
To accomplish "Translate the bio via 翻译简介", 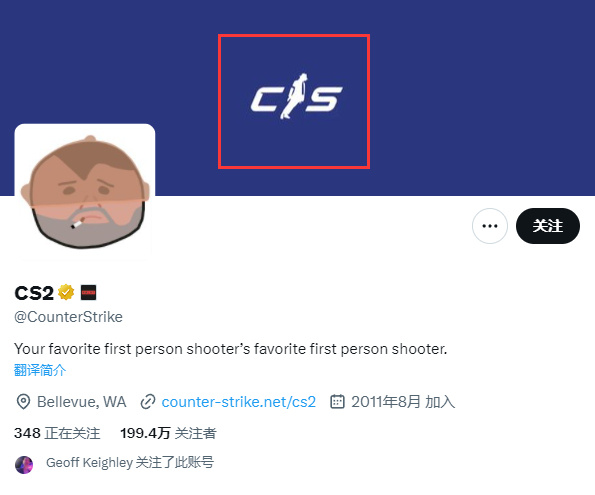I will coord(40,370).
